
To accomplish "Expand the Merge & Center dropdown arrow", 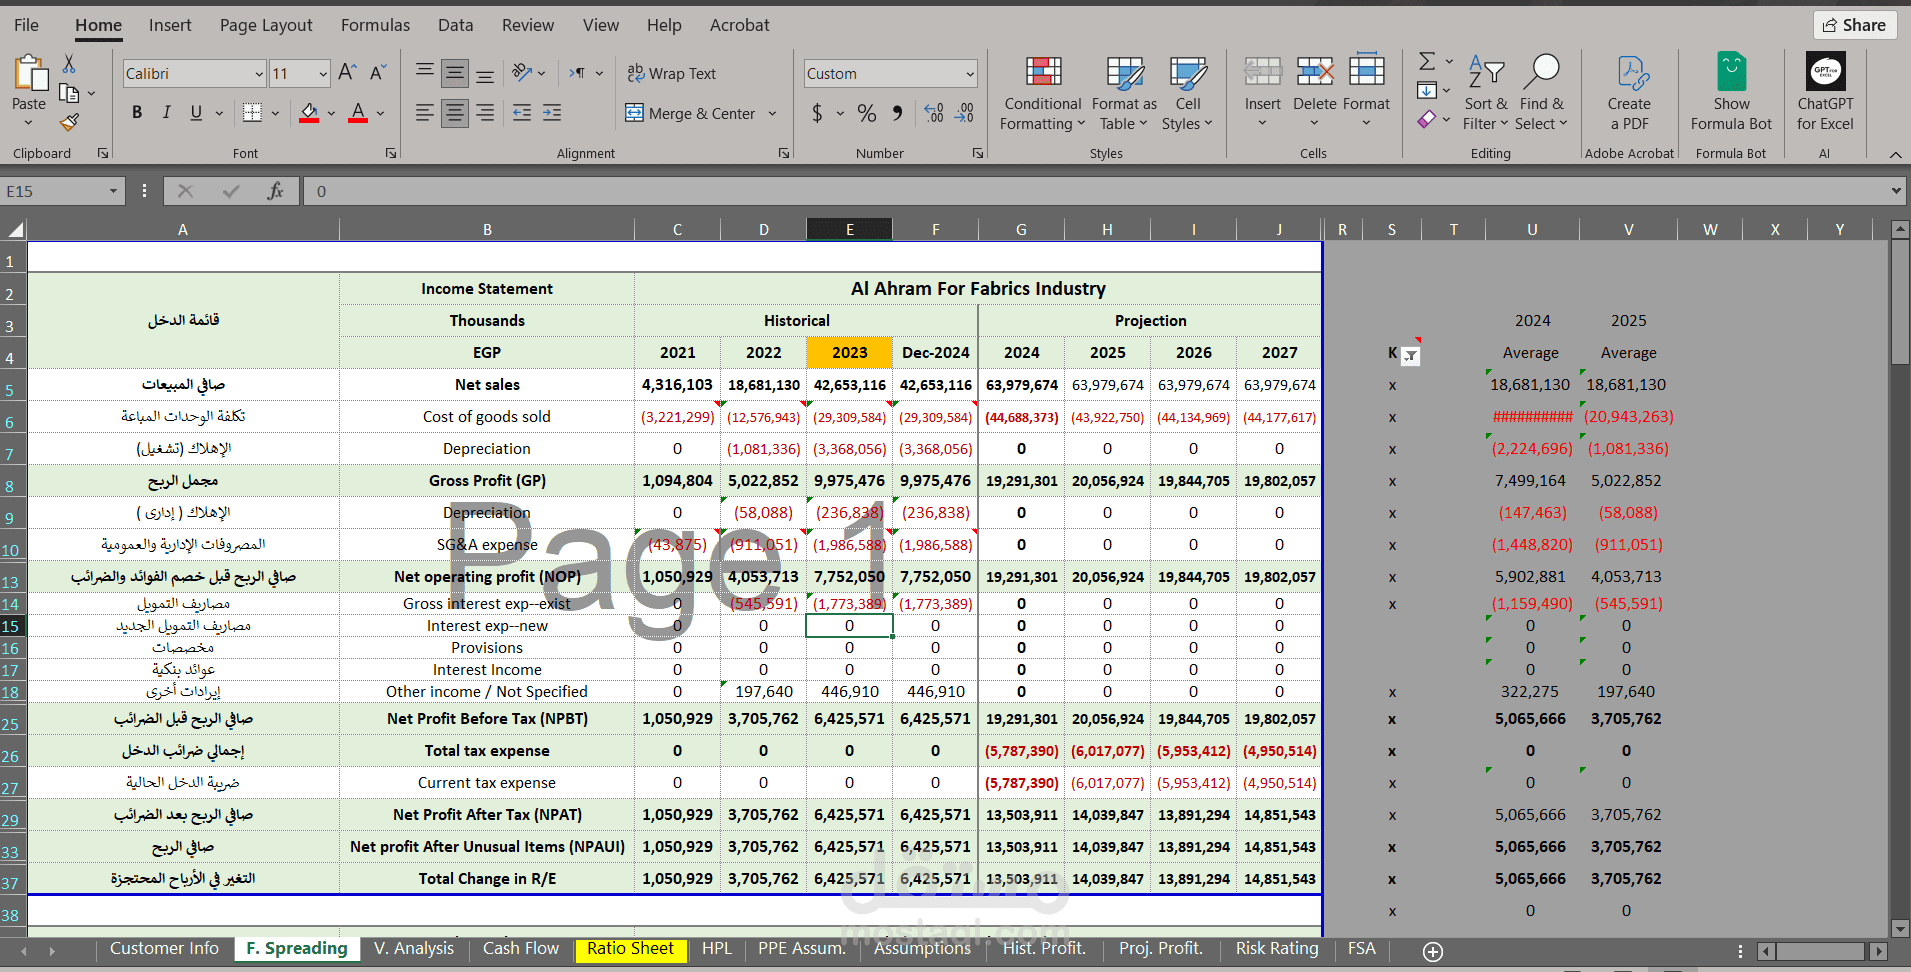I will (x=772, y=113).
